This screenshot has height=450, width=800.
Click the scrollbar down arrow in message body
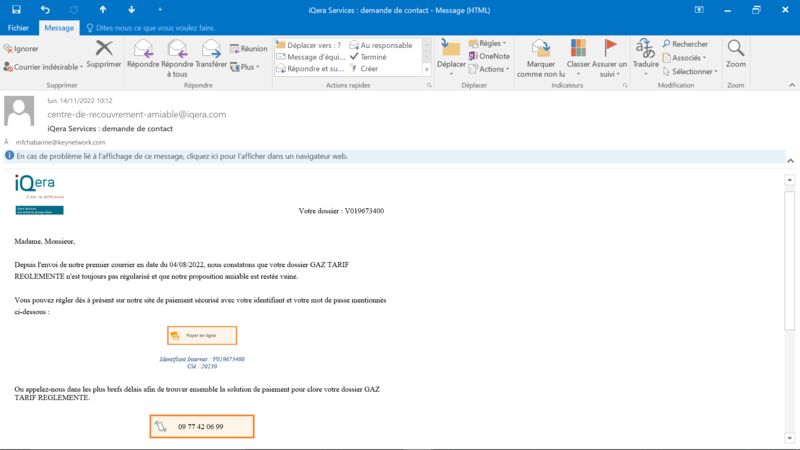click(x=789, y=438)
